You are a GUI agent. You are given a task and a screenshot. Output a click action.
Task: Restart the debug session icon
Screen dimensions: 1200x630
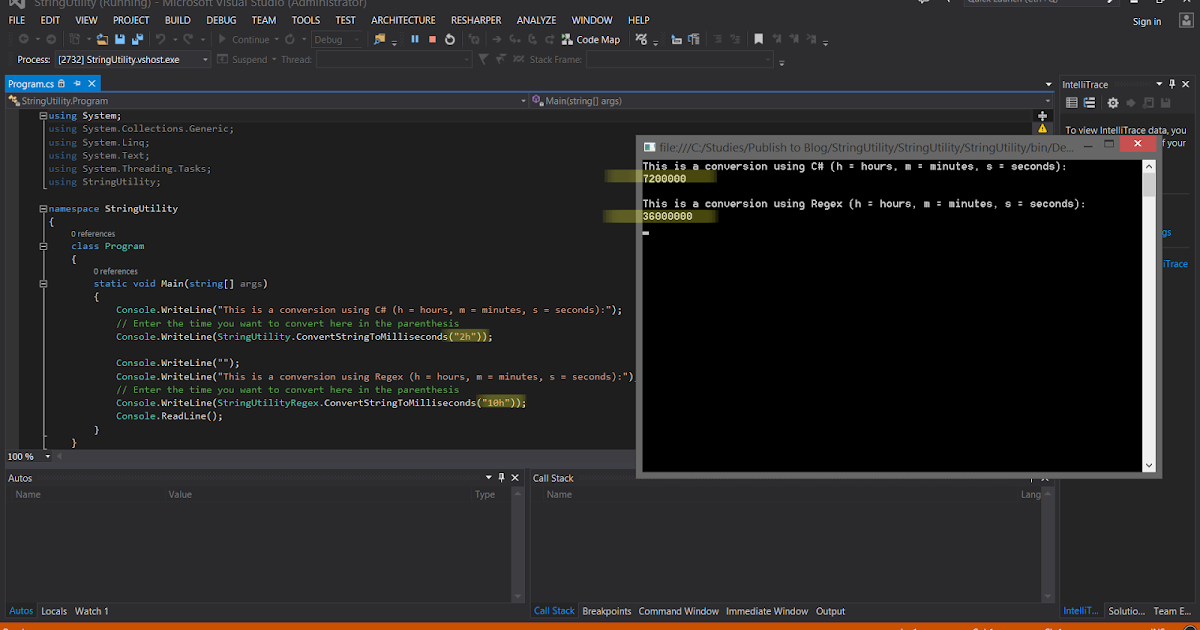pyautogui.click(x=450, y=39)
